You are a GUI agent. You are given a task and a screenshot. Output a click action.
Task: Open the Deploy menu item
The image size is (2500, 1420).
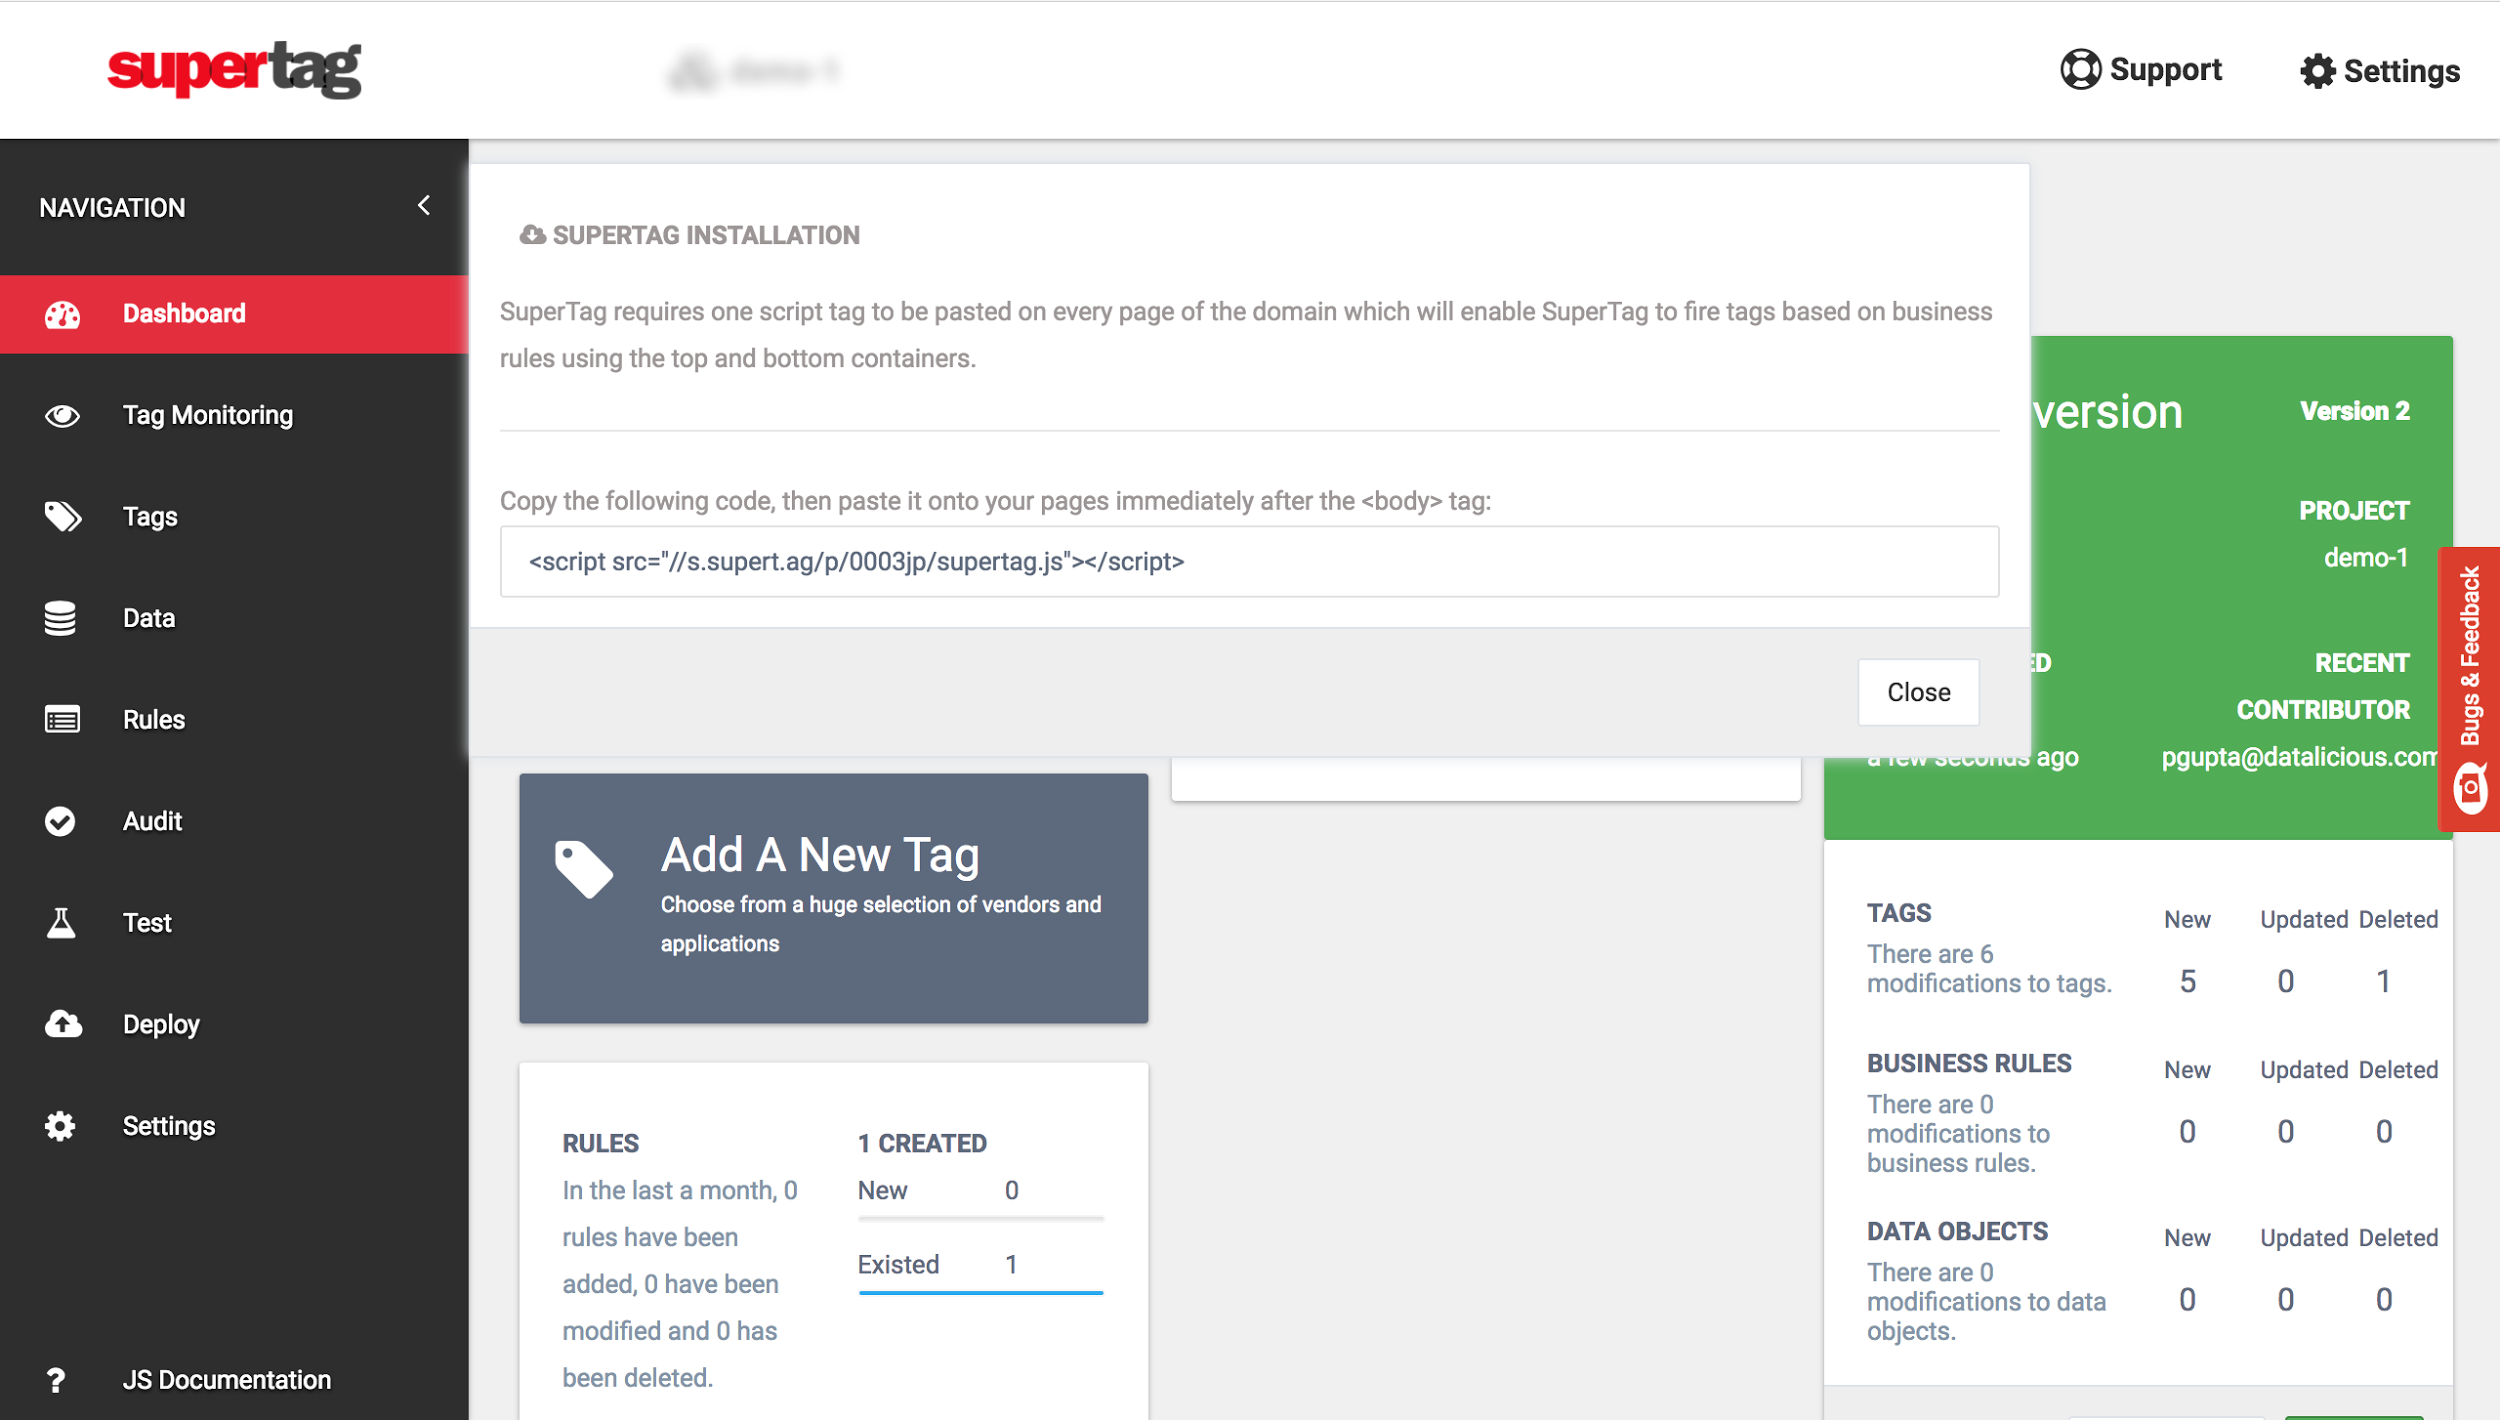point(234,1024)
